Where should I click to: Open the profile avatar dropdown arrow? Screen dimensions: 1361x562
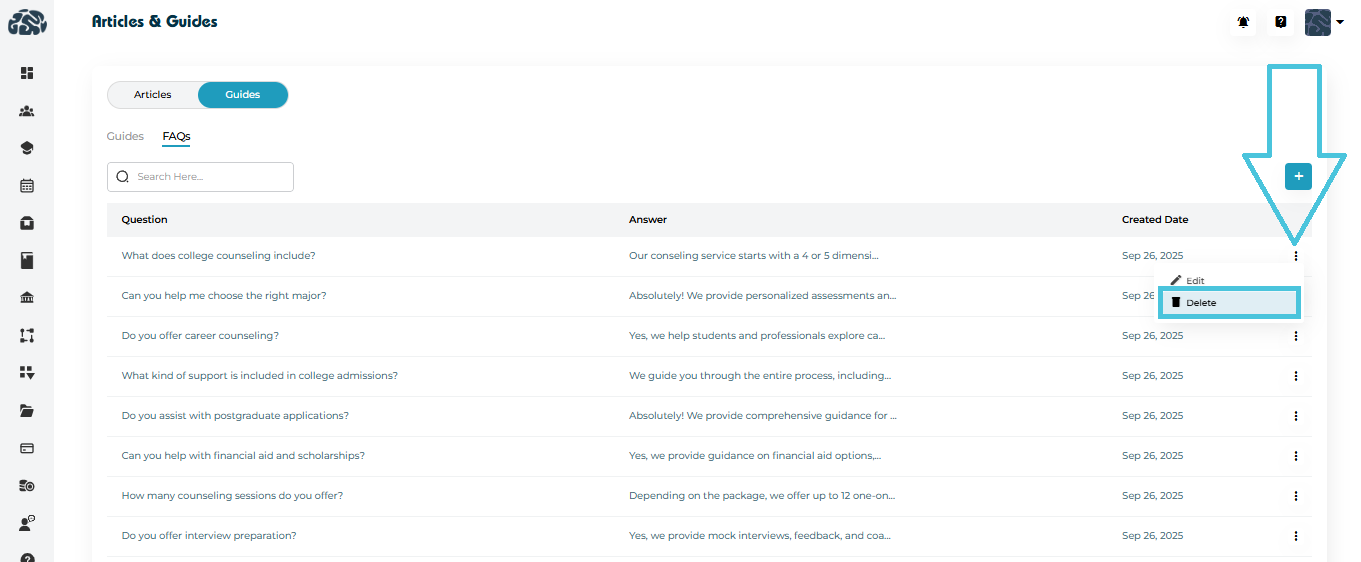point(1339,22)
